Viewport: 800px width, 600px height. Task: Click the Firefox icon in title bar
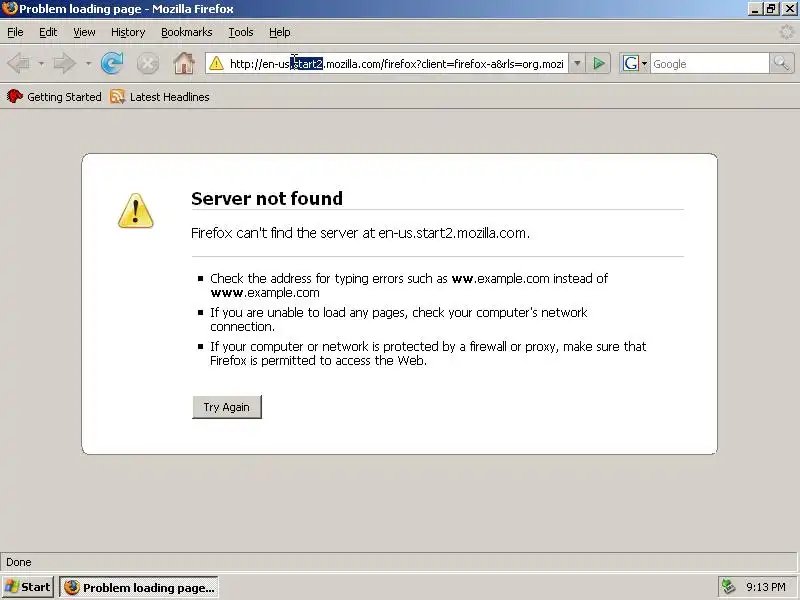(x=9, y=9)
